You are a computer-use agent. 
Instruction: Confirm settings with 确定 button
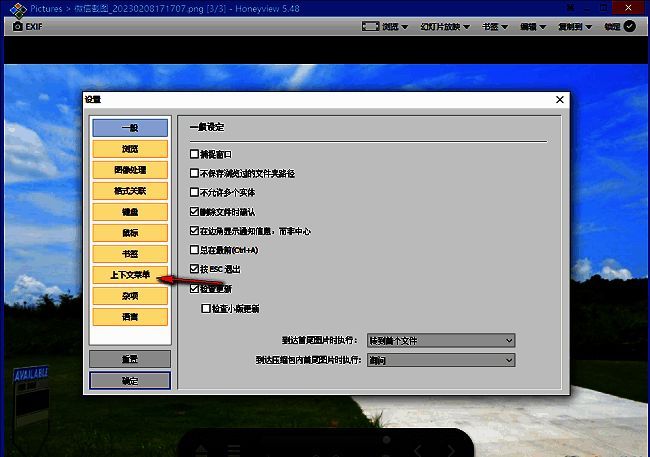point(130,380)
